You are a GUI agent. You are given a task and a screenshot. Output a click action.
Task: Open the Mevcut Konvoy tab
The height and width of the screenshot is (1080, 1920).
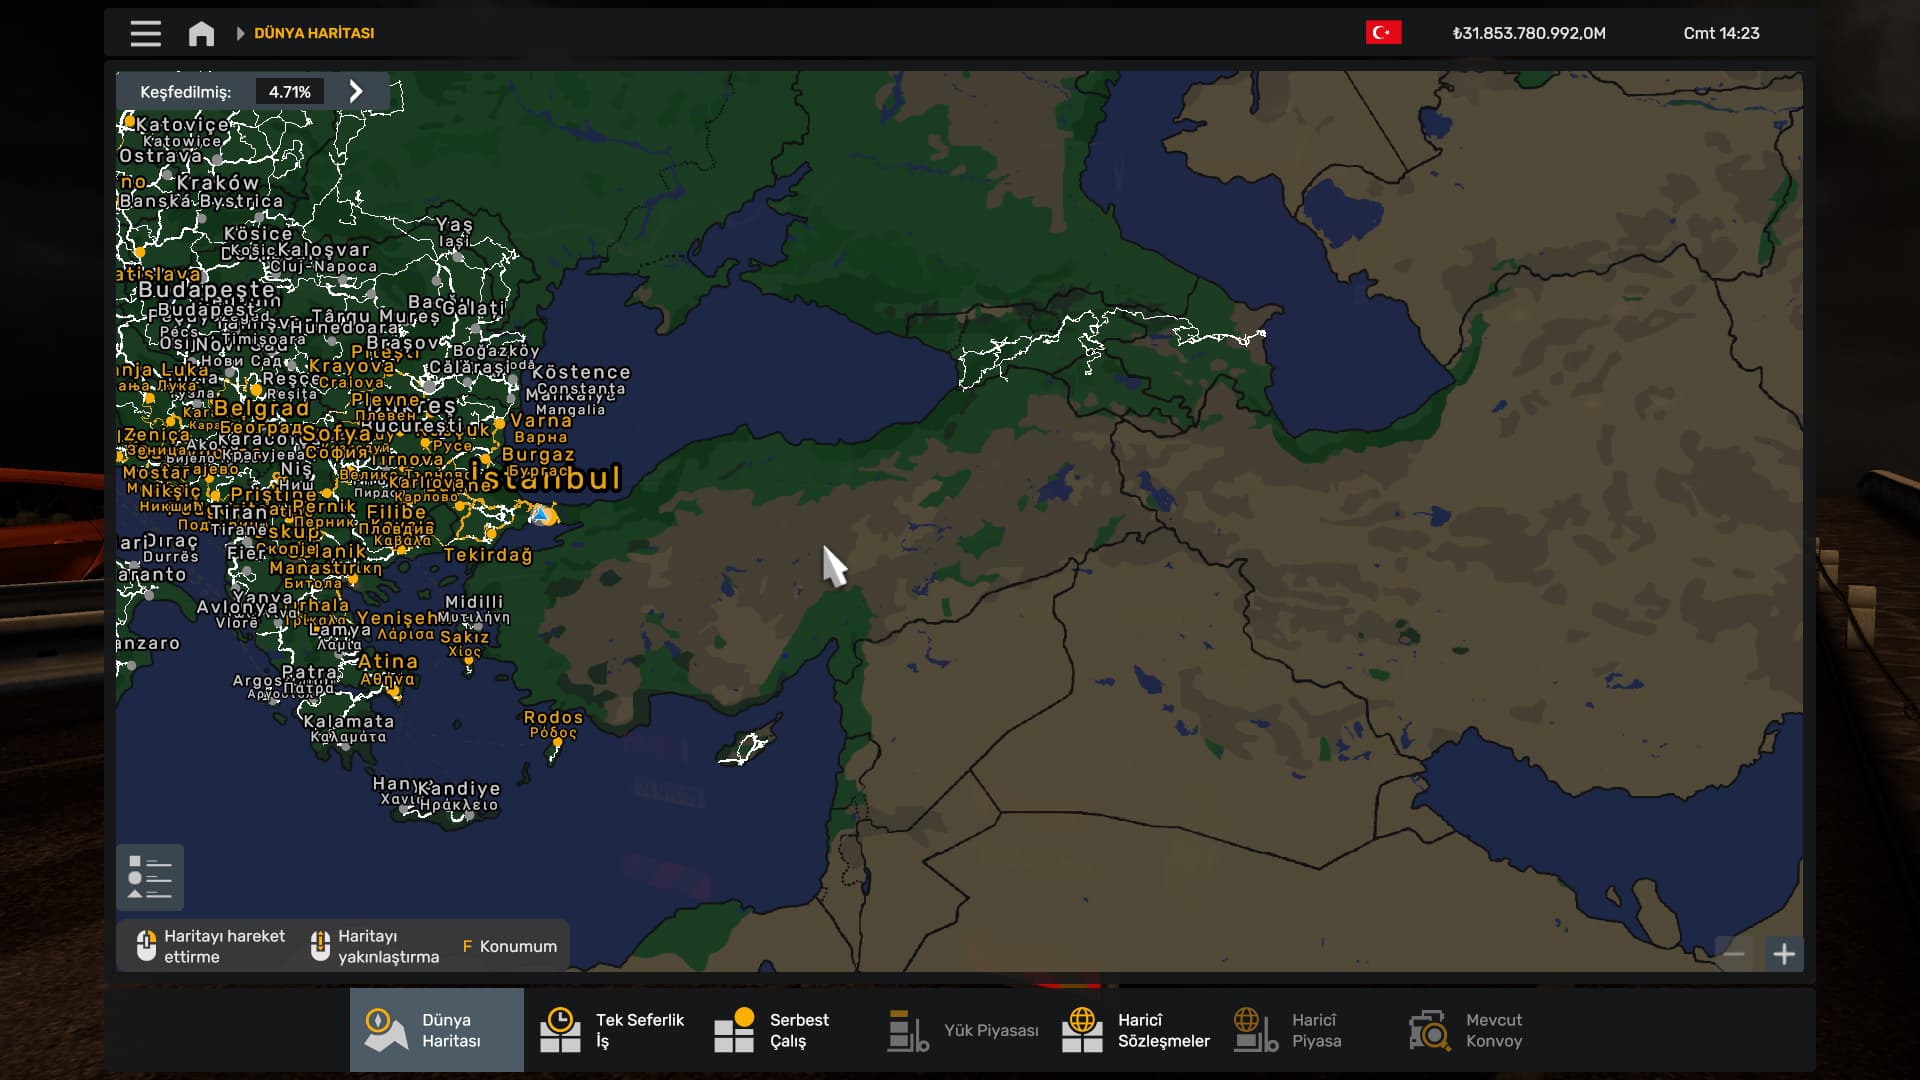point(1482,1030)
